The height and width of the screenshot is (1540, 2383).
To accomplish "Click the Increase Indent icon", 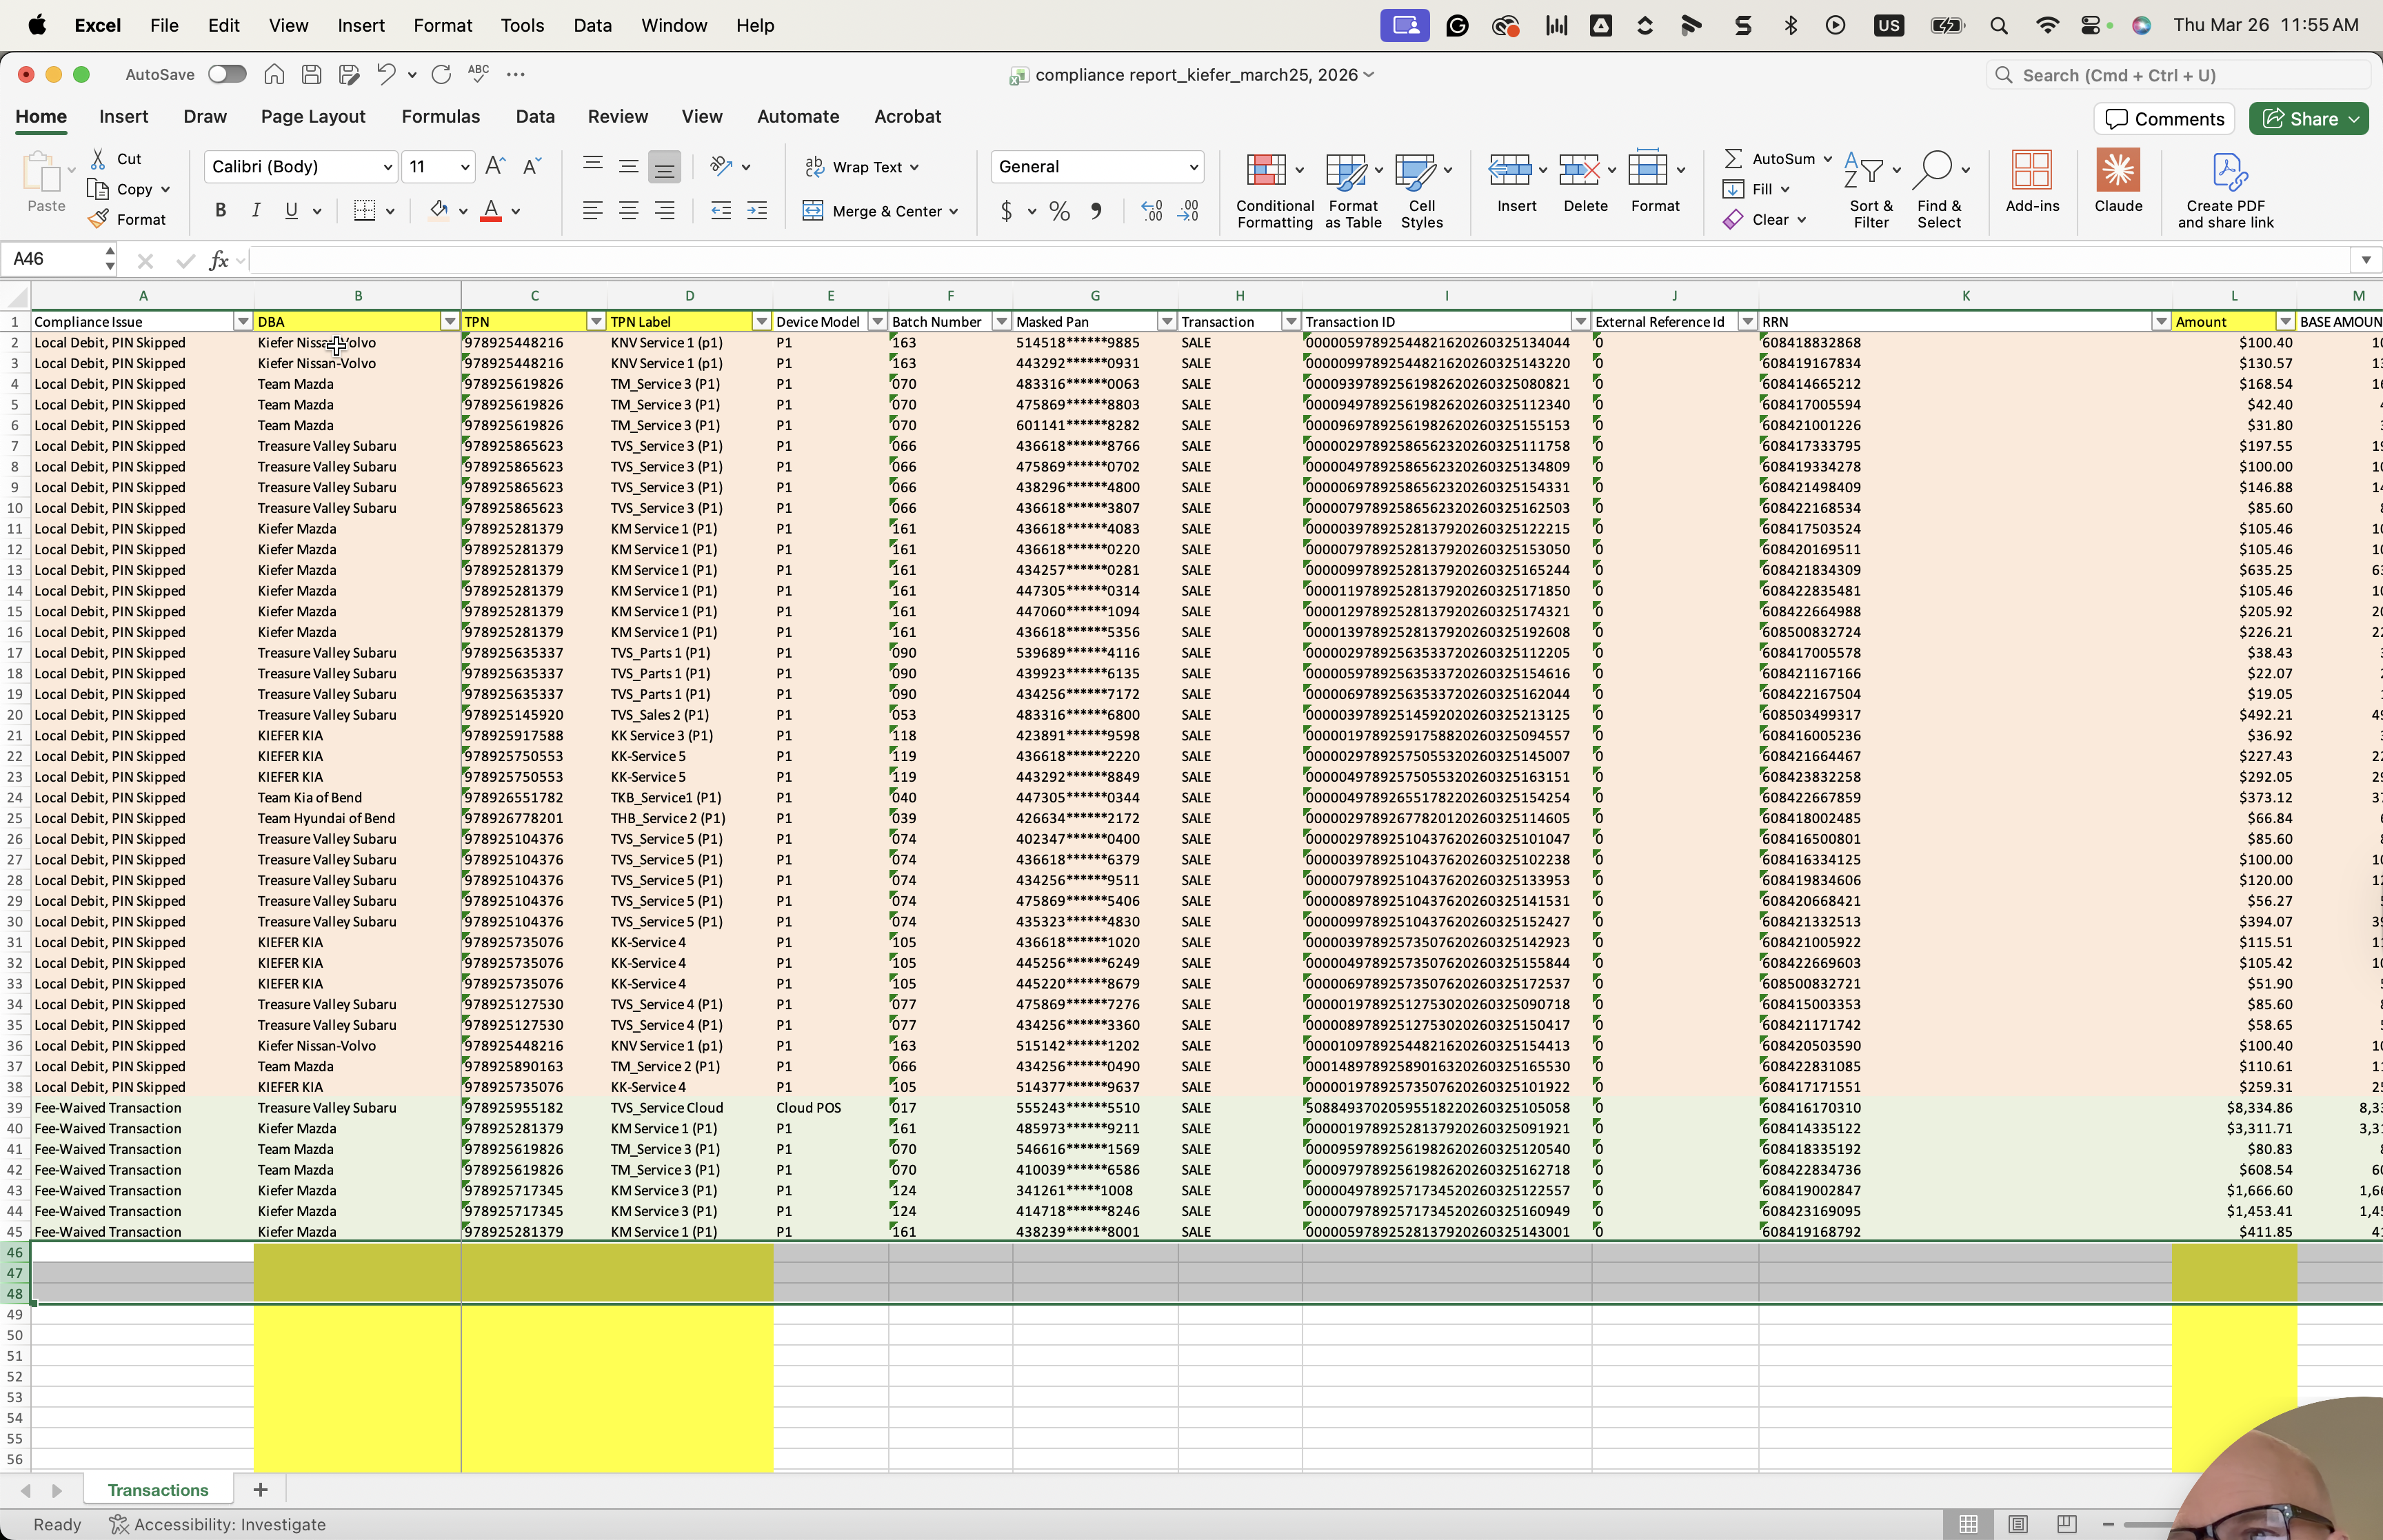I will click(x=757, y=210).
